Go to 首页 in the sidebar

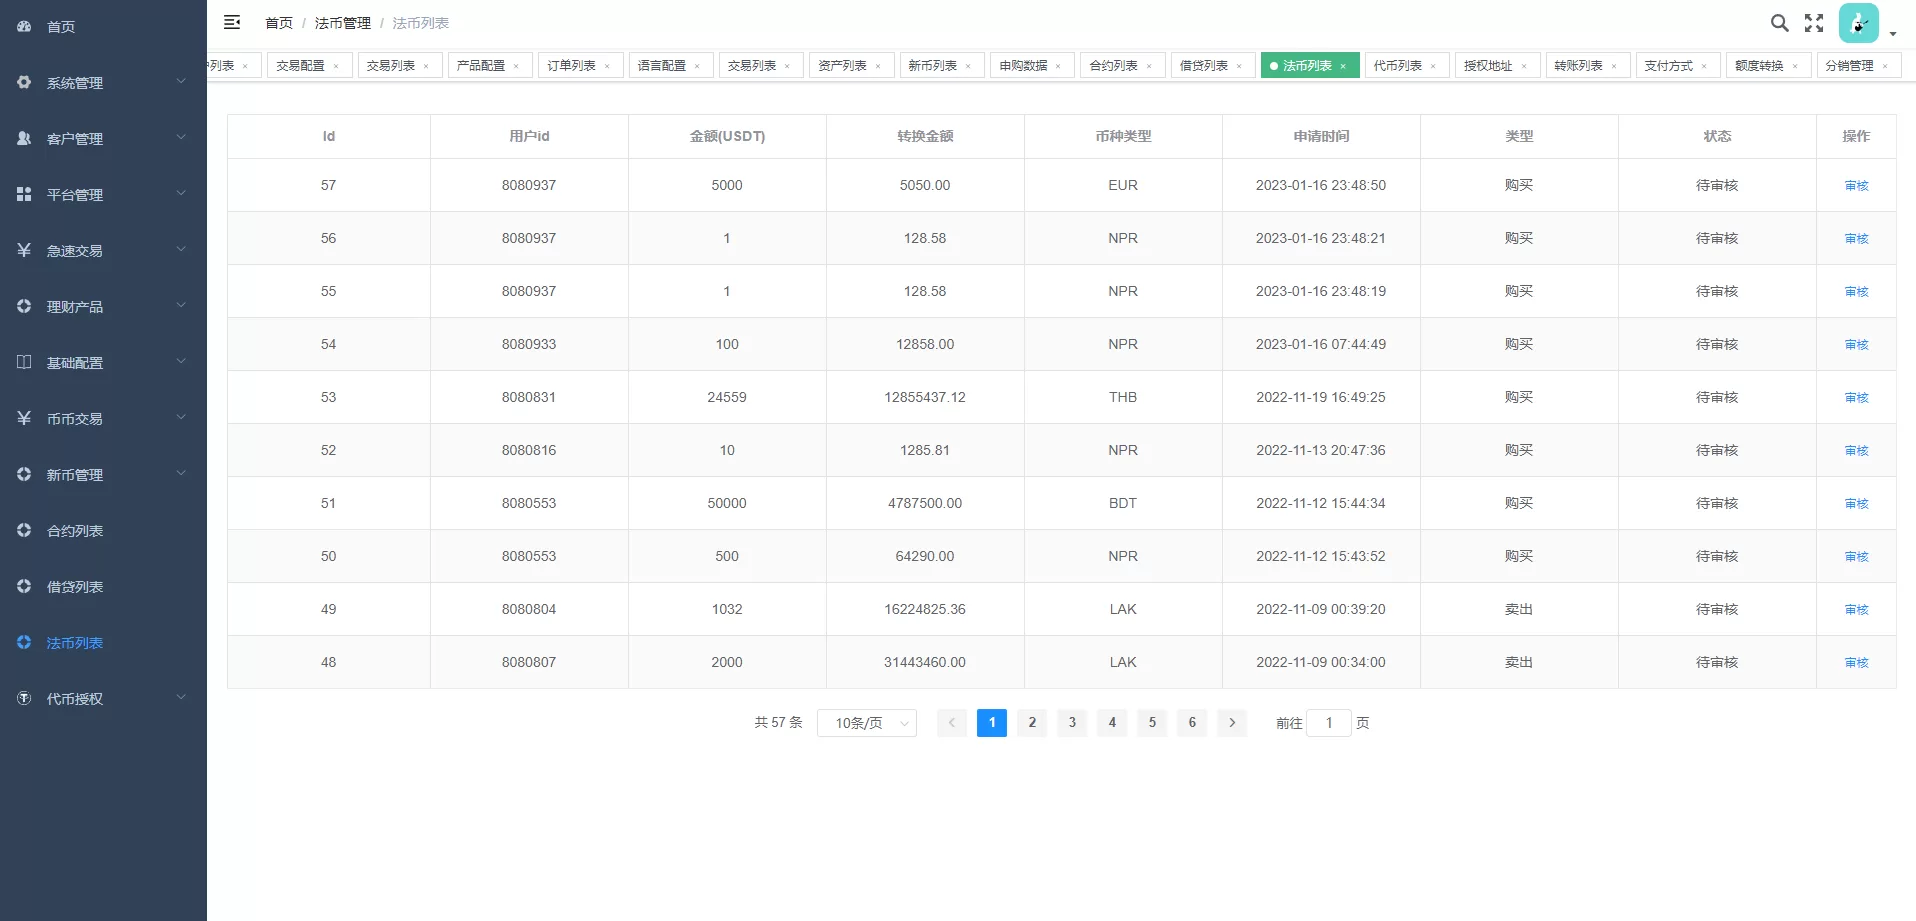[x=61, y=27]
